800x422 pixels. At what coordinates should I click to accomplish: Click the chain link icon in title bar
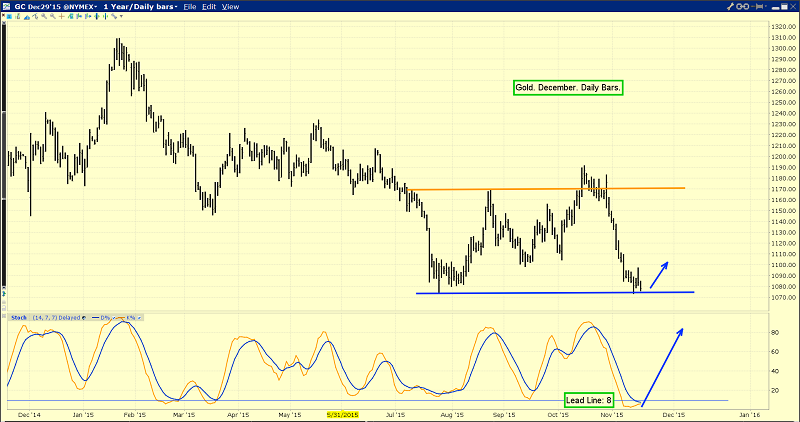point(744,6)
